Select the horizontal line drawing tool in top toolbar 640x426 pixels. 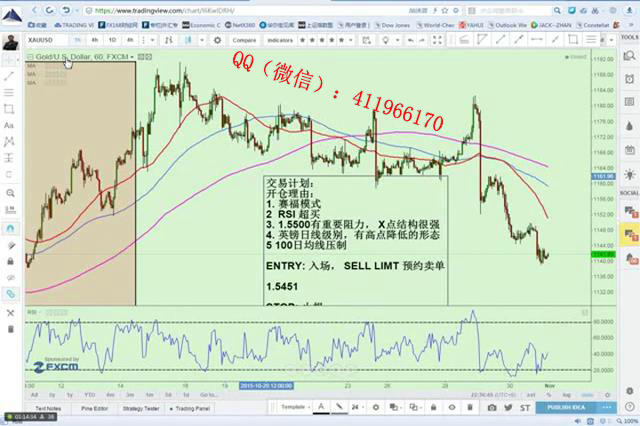[536, 40]
